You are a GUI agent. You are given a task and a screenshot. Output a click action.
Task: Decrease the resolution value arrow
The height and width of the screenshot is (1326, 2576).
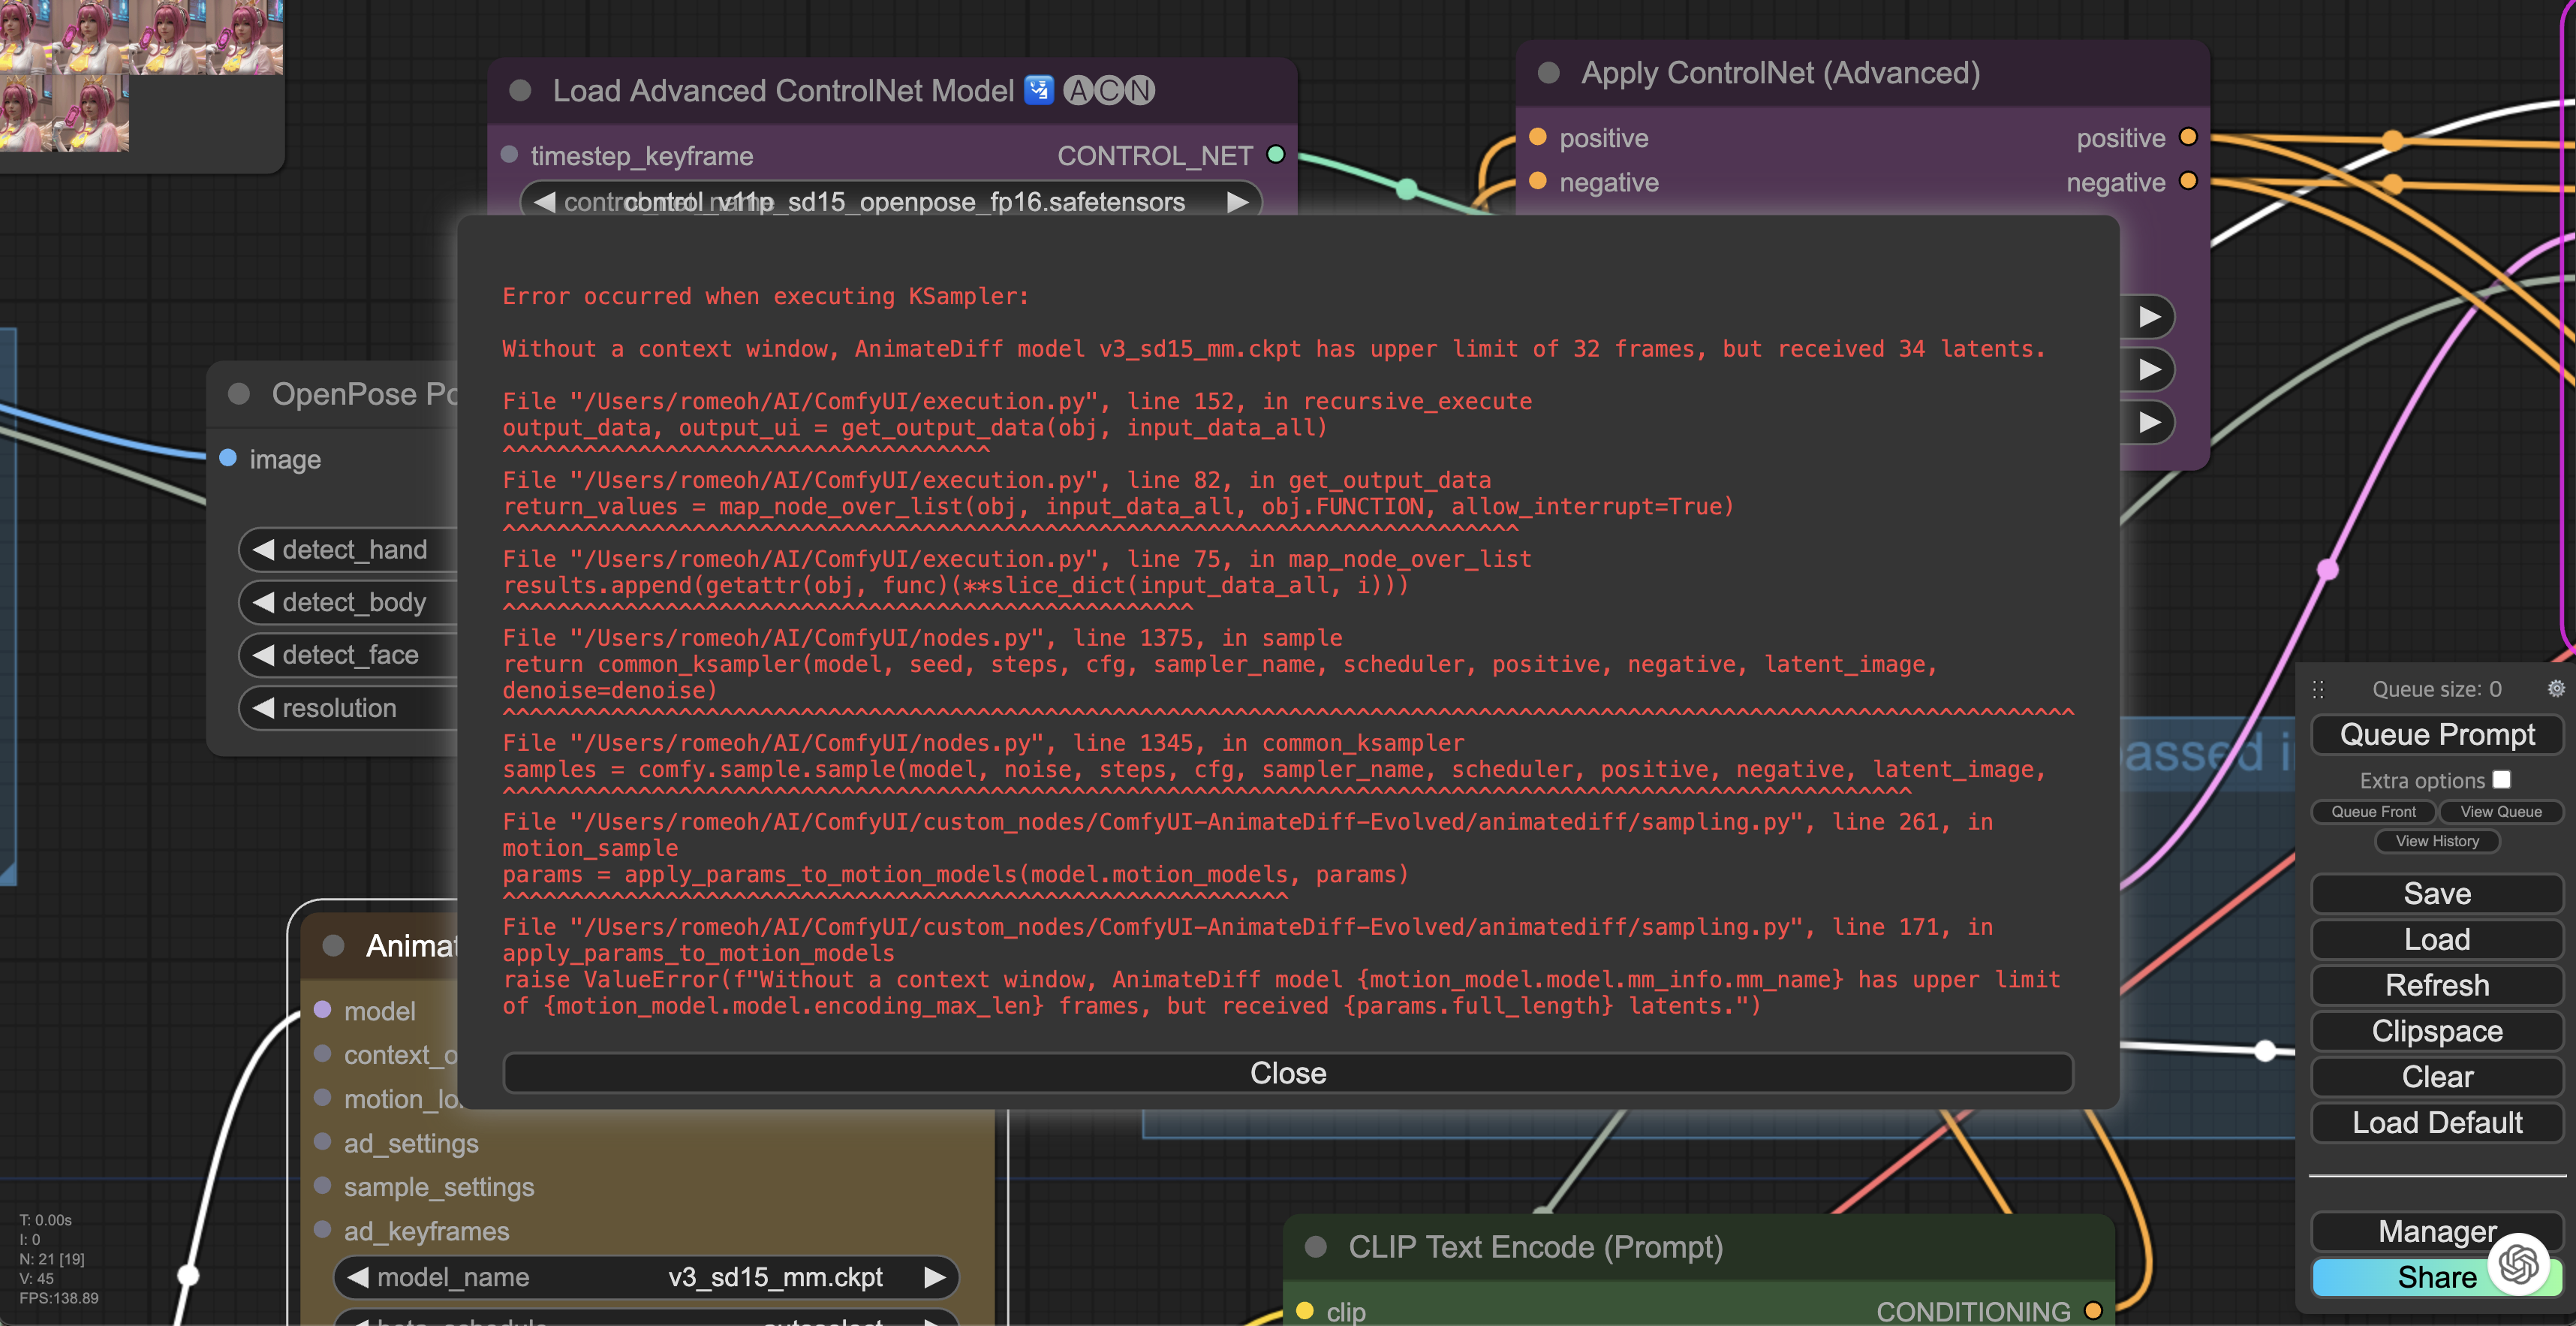point(263,708)
